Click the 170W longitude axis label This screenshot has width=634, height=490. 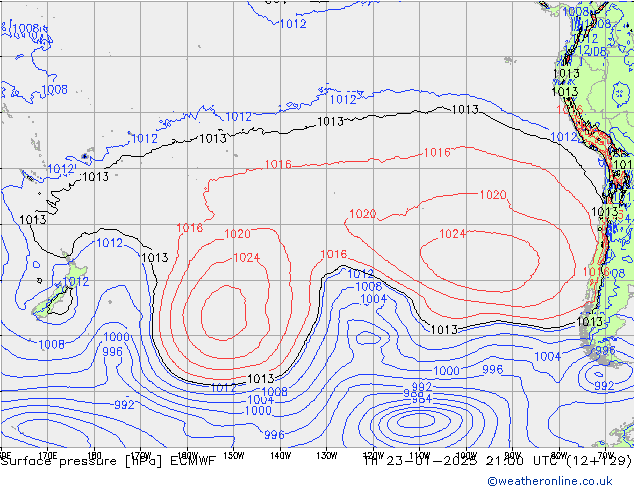click(x=141, y=455)
